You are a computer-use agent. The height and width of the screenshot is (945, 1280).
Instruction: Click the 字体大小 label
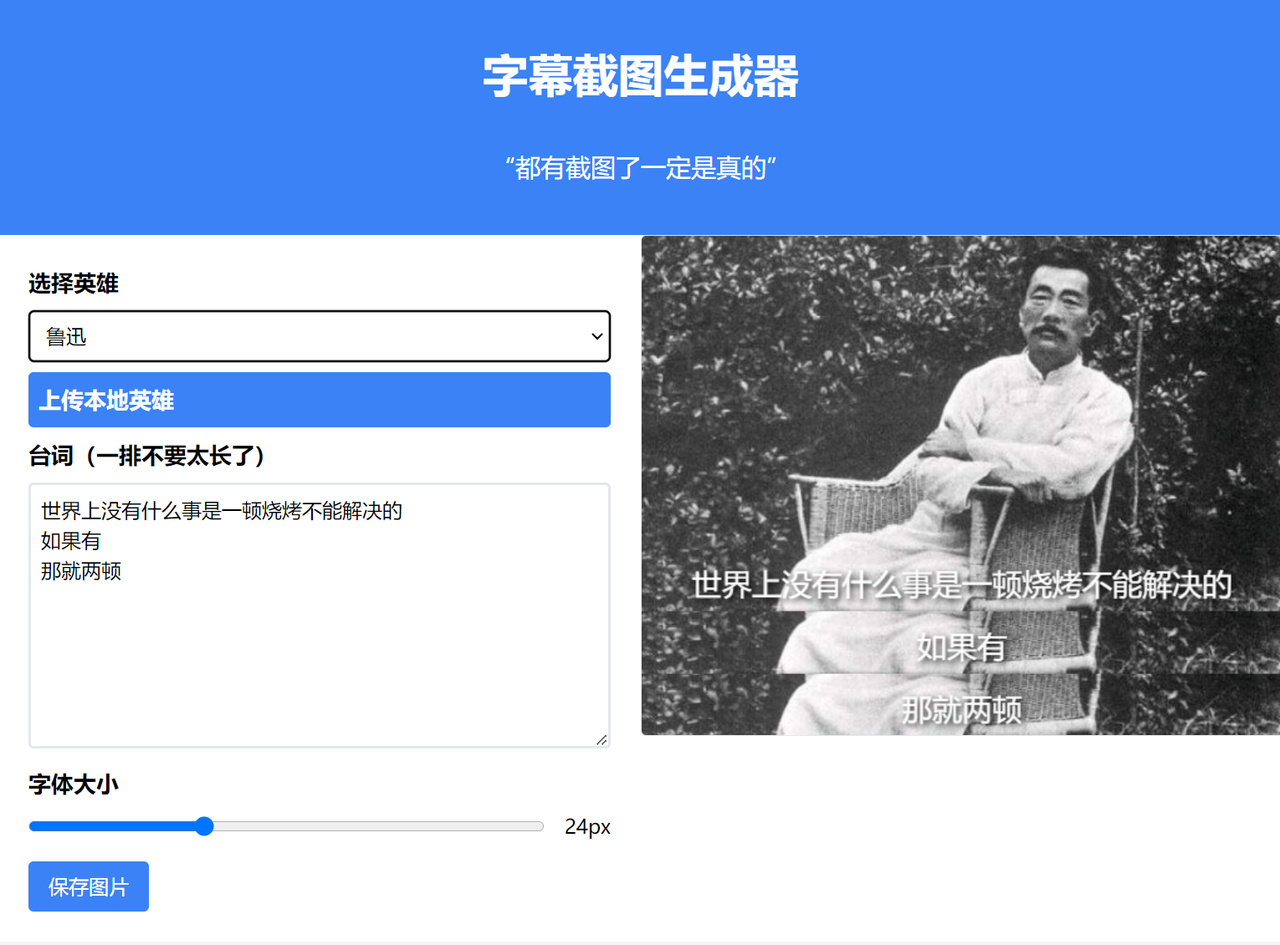coord(73,785)
